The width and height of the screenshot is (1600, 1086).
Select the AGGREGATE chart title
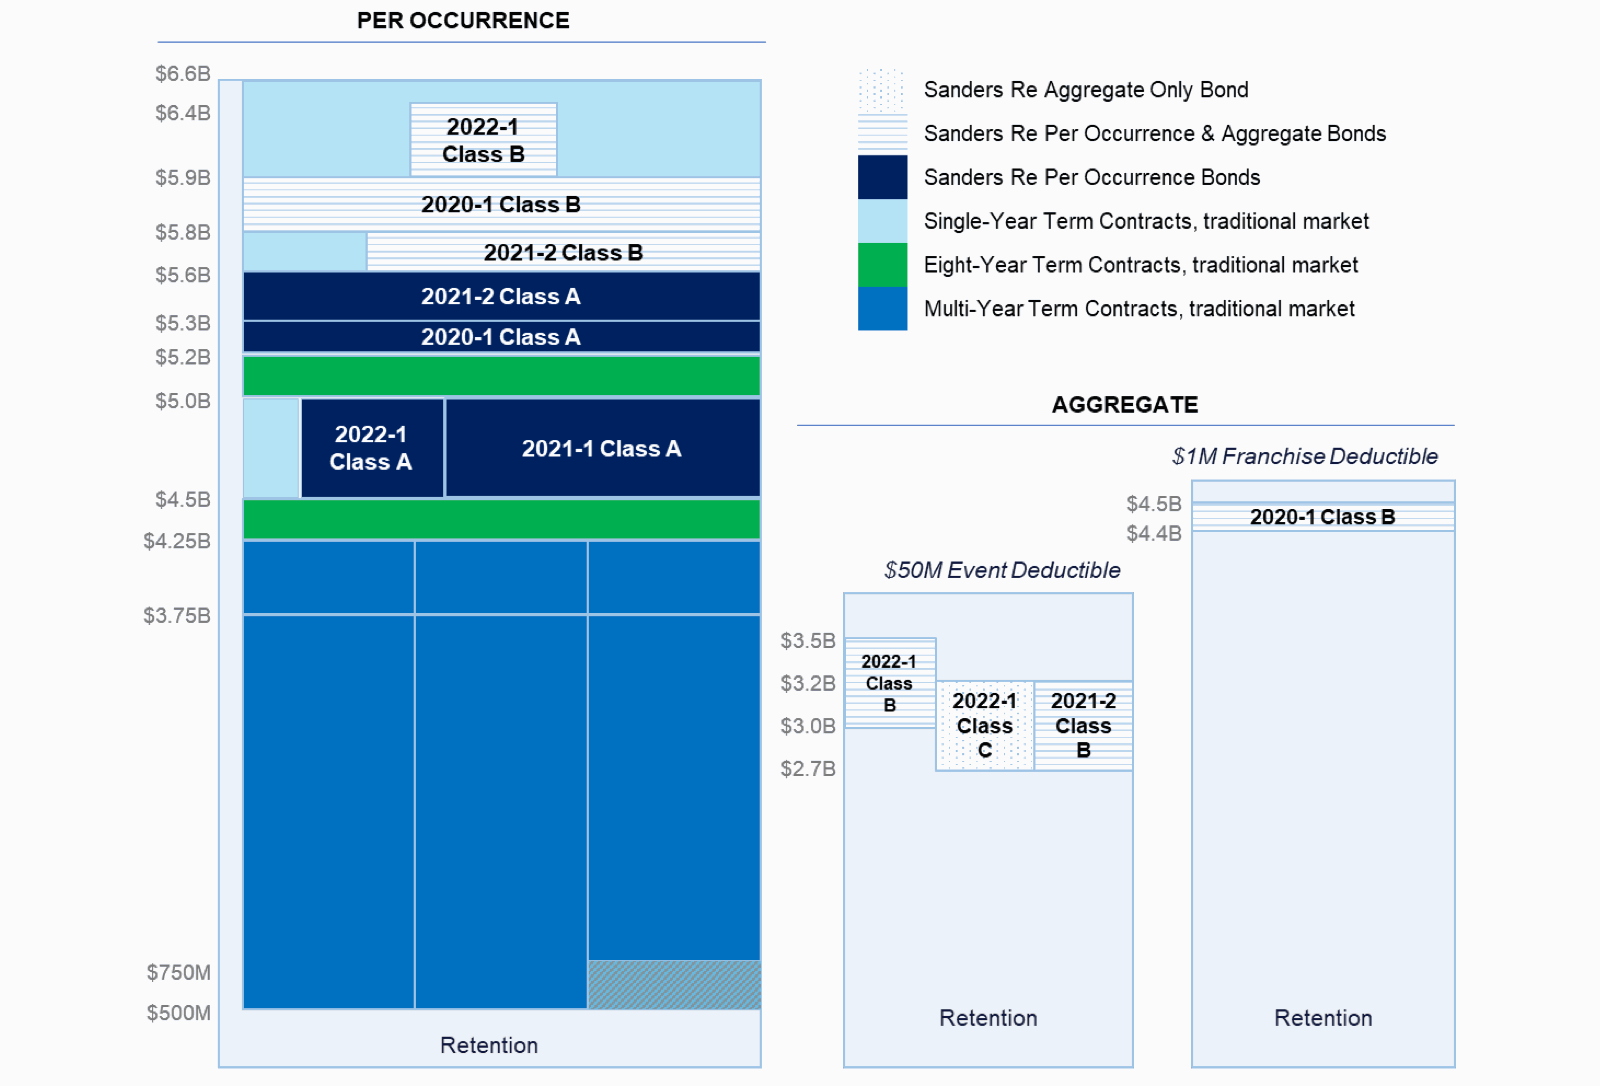[x=1124, y=404]
